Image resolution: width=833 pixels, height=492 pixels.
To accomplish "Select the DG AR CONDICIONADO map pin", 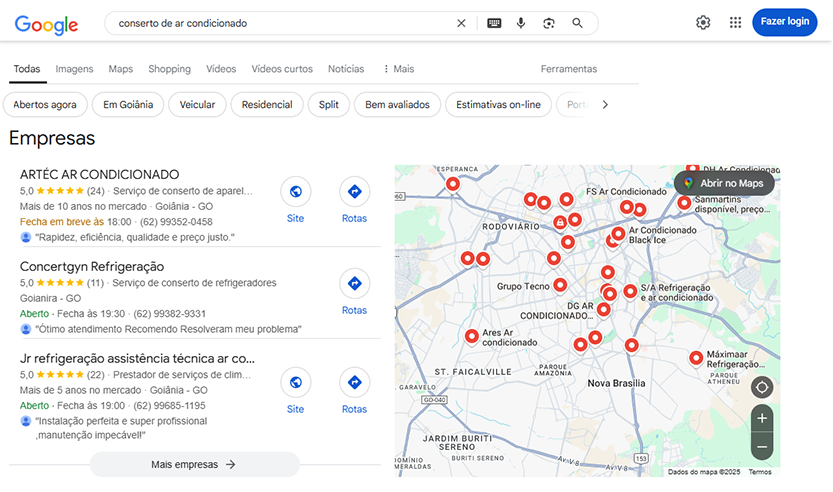I will [604, 309].
